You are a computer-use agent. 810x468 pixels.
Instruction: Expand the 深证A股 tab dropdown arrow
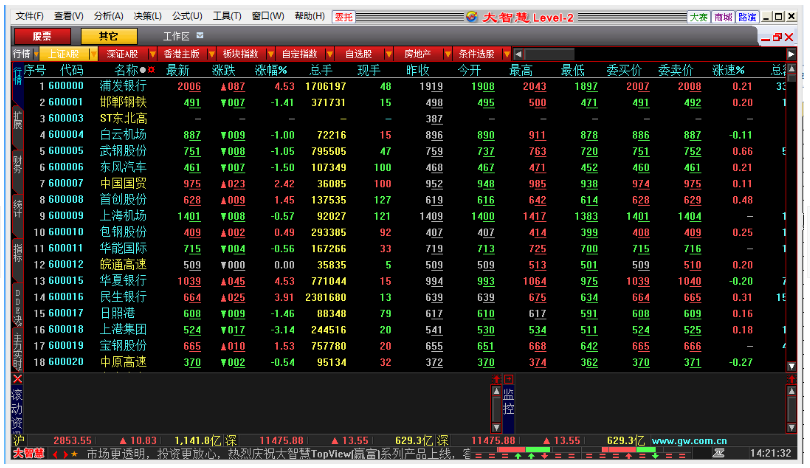coord(152,54)
